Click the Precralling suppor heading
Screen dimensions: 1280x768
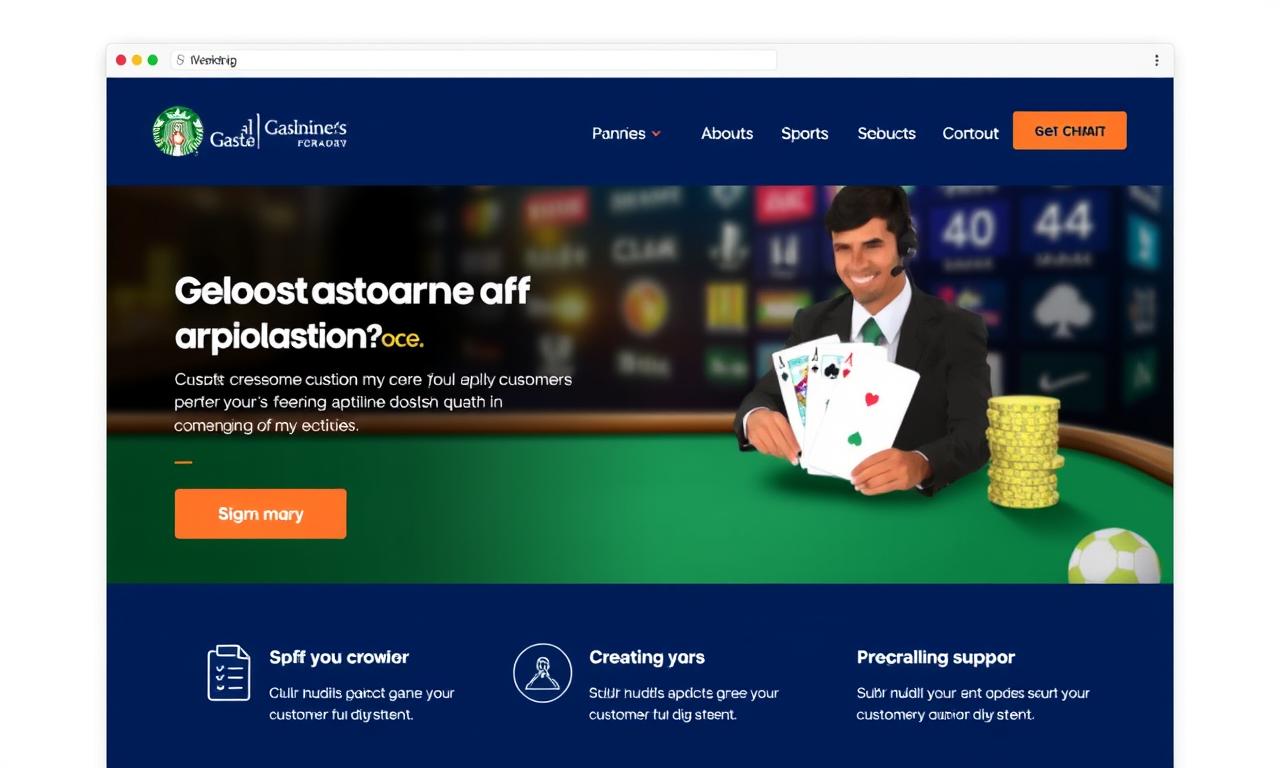point(936,657)
